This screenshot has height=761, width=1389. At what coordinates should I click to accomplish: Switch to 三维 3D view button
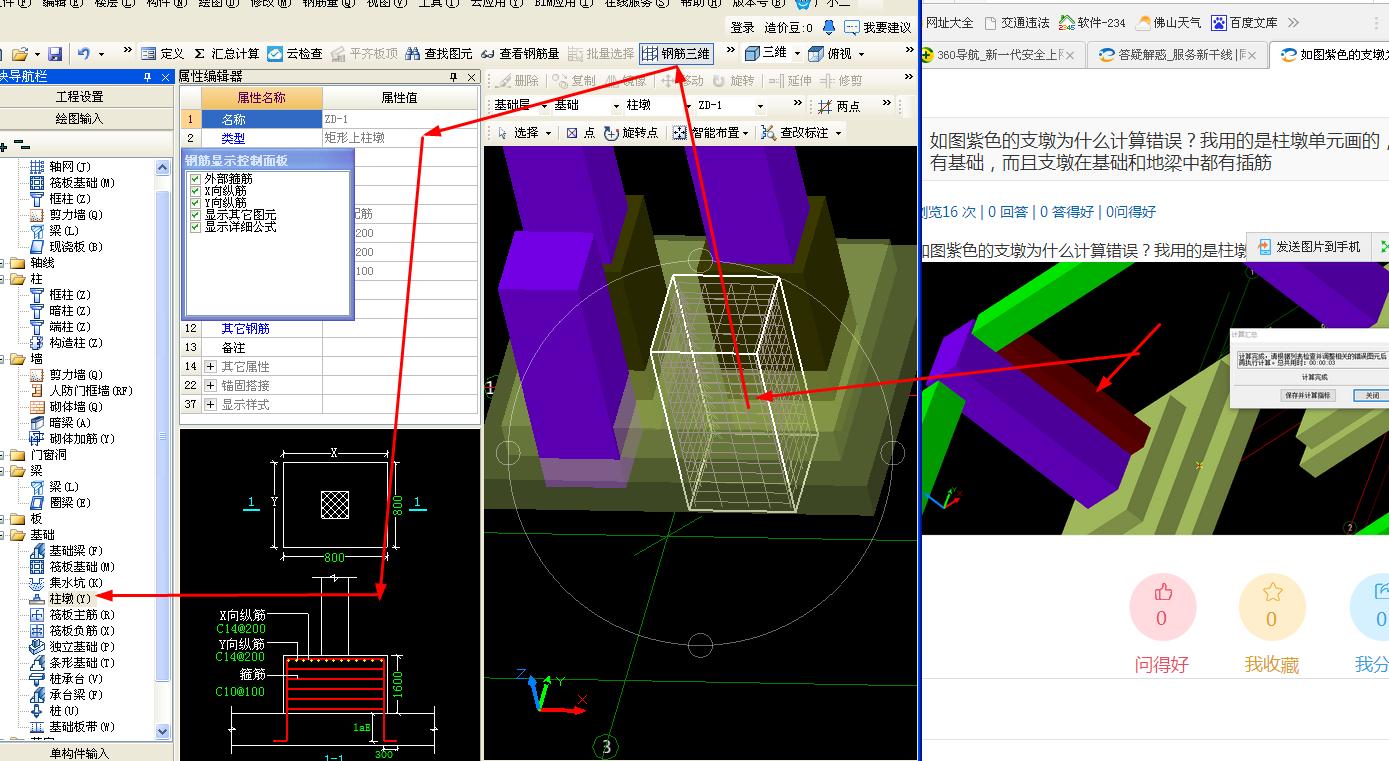766,54
